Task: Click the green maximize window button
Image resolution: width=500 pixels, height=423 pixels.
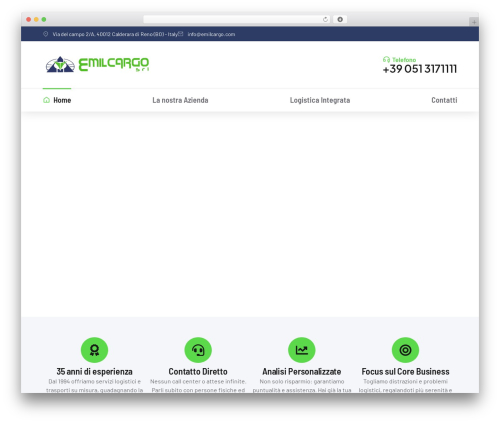Action: 44,19
